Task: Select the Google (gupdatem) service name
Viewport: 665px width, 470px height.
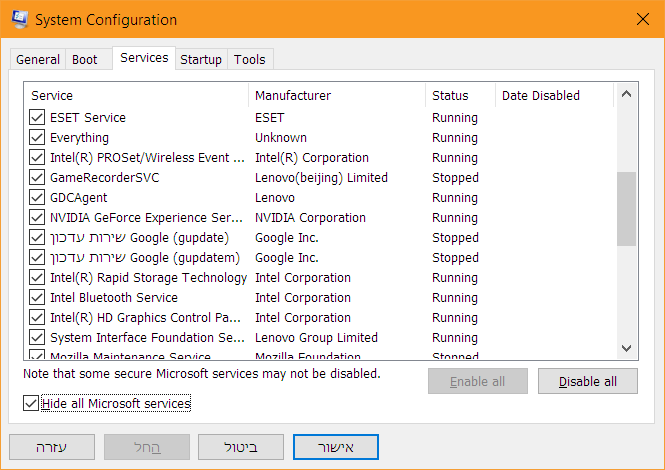Action: 145,257
